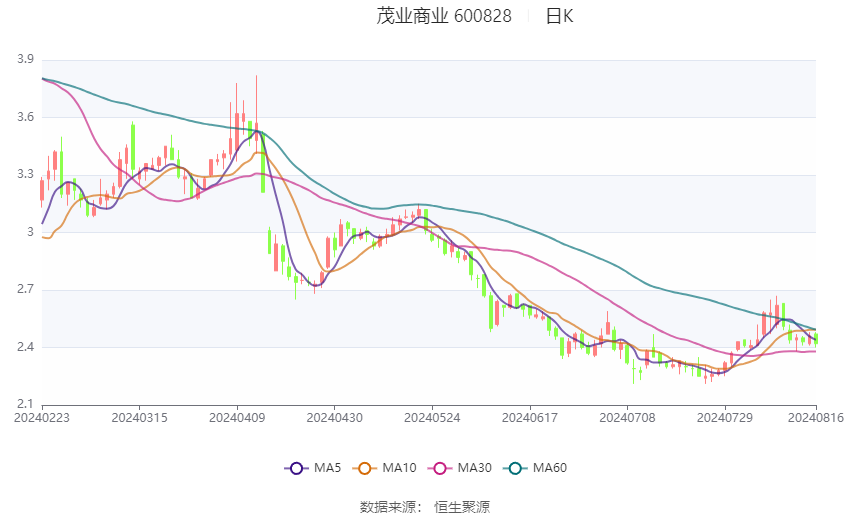
Task: Click the 日K label in title
Action: (559, 16)
